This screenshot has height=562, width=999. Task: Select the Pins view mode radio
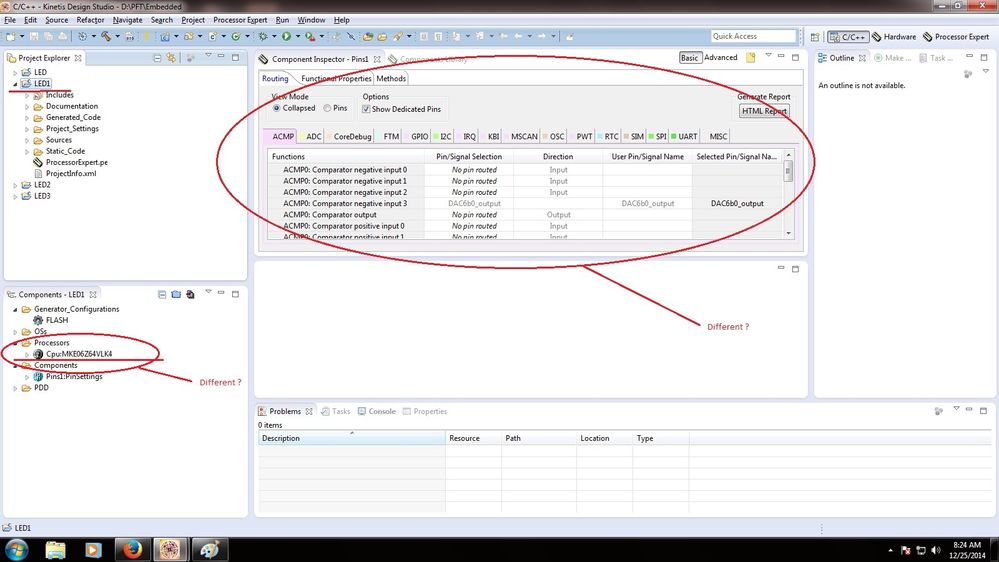point(327,108)
